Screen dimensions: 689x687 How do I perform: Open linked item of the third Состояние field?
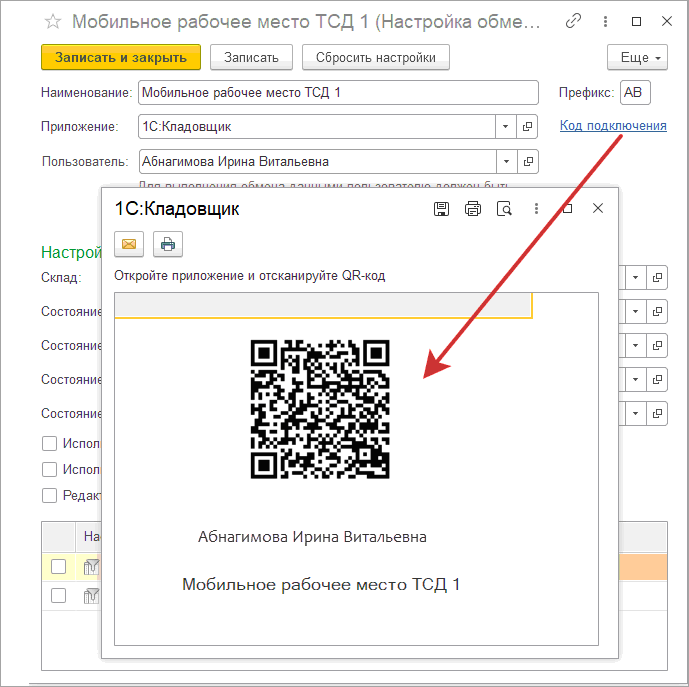[657, 379]
